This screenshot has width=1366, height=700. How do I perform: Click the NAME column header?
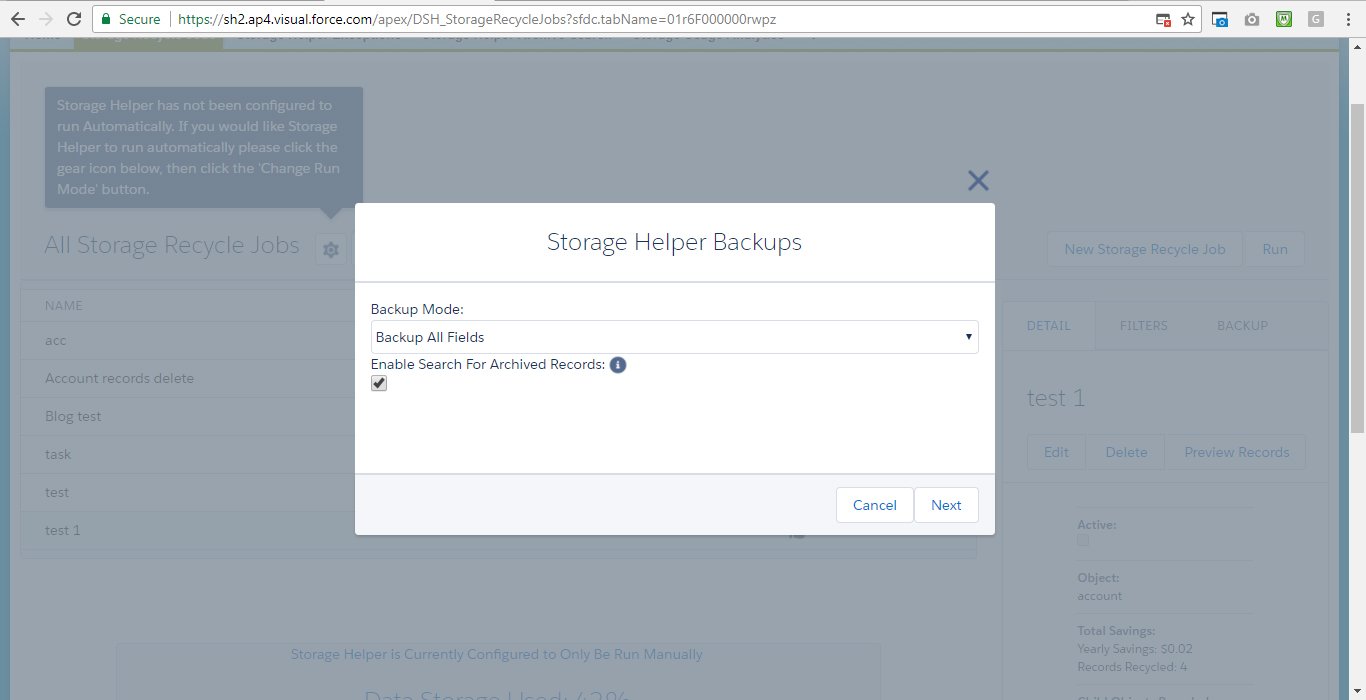tap(64, 305)
